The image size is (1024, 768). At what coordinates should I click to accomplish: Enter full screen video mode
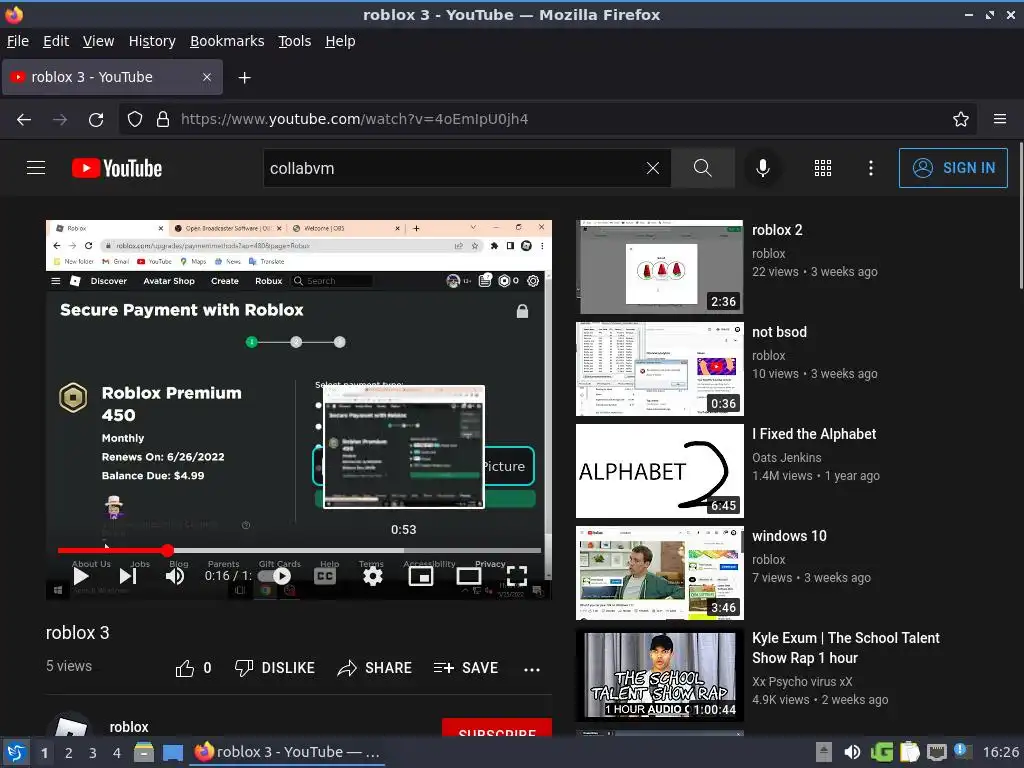[x=517, y=576]
